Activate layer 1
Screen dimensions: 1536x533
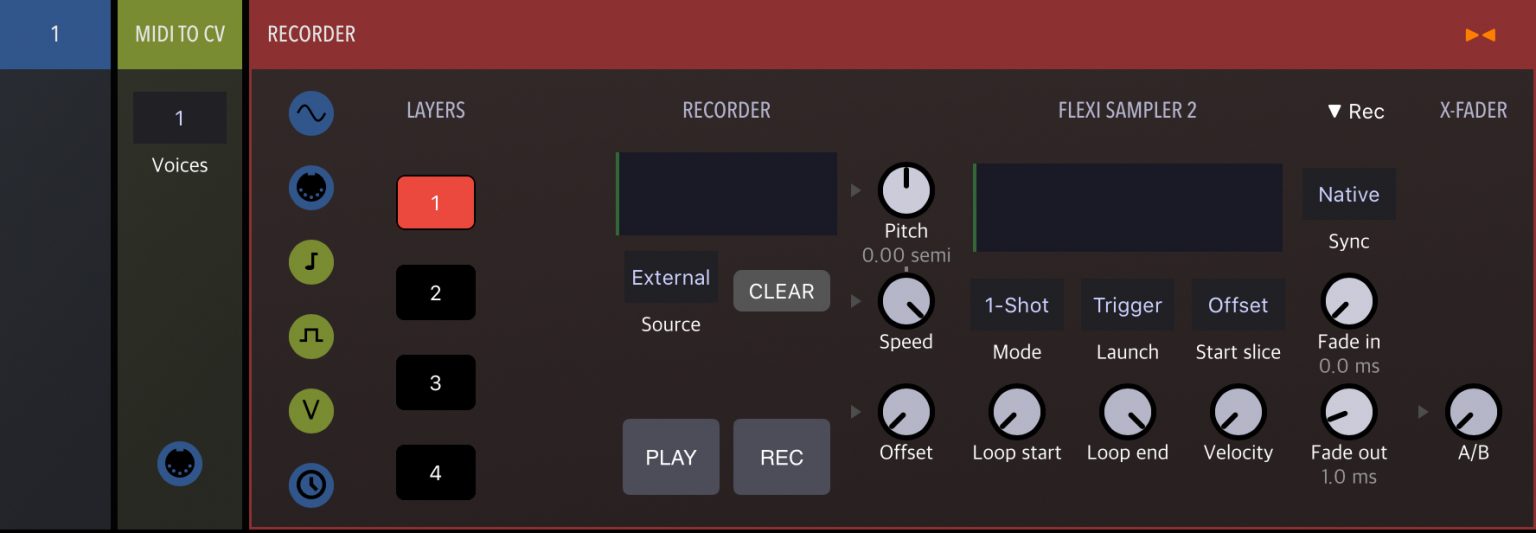click(x=435, y=203)
